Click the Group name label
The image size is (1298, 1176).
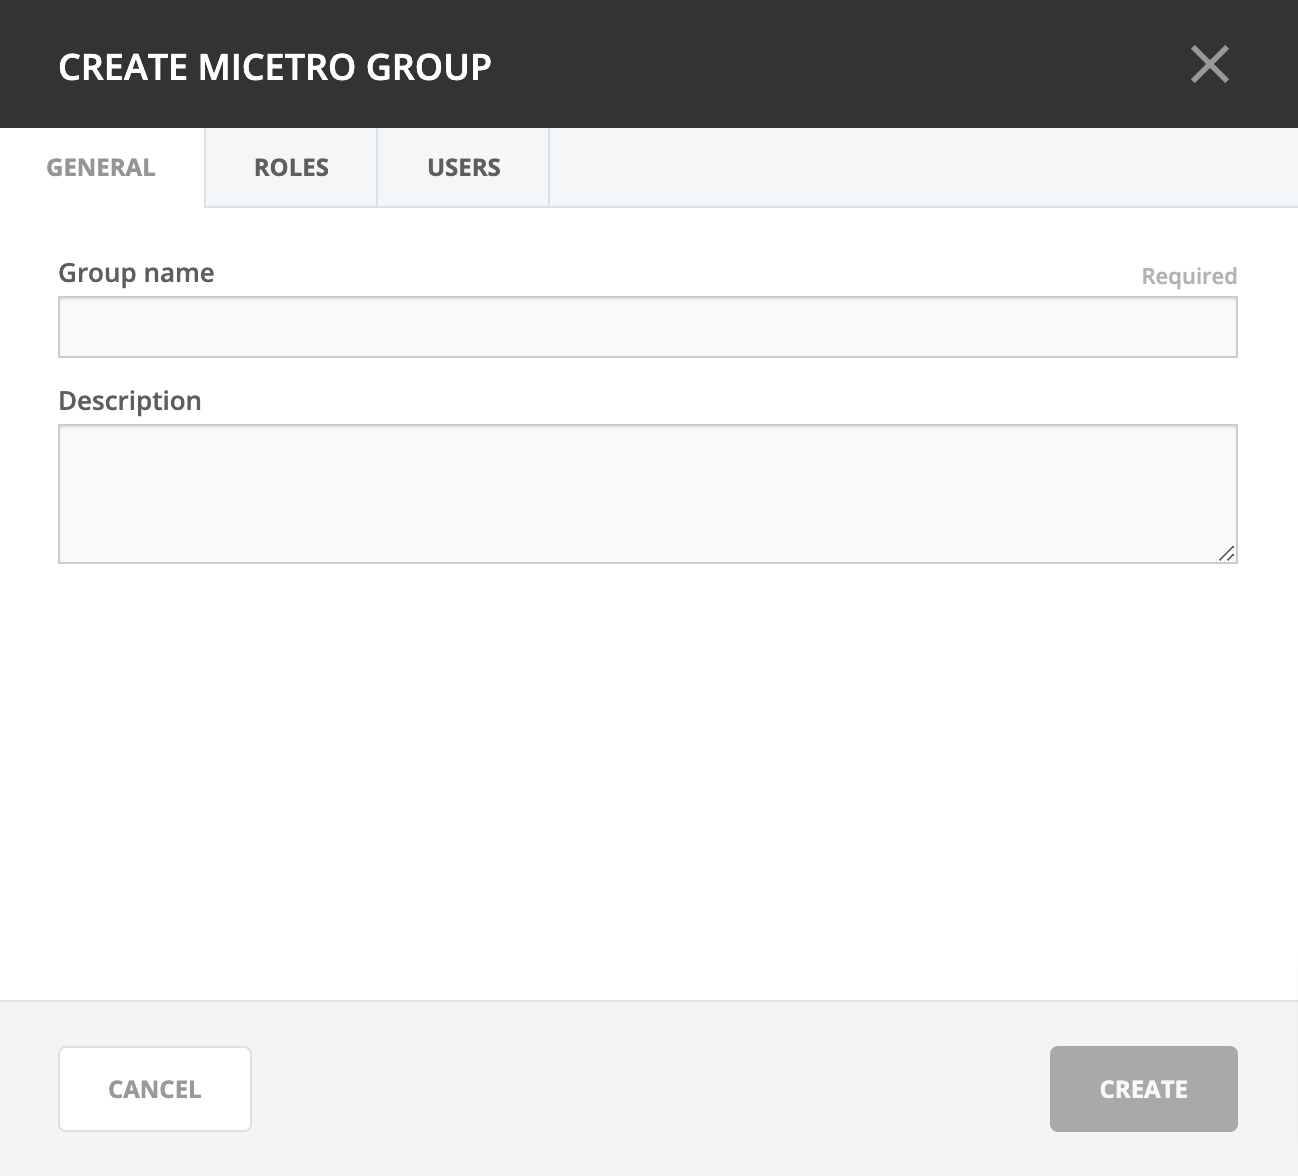click(x=136, y=273)
